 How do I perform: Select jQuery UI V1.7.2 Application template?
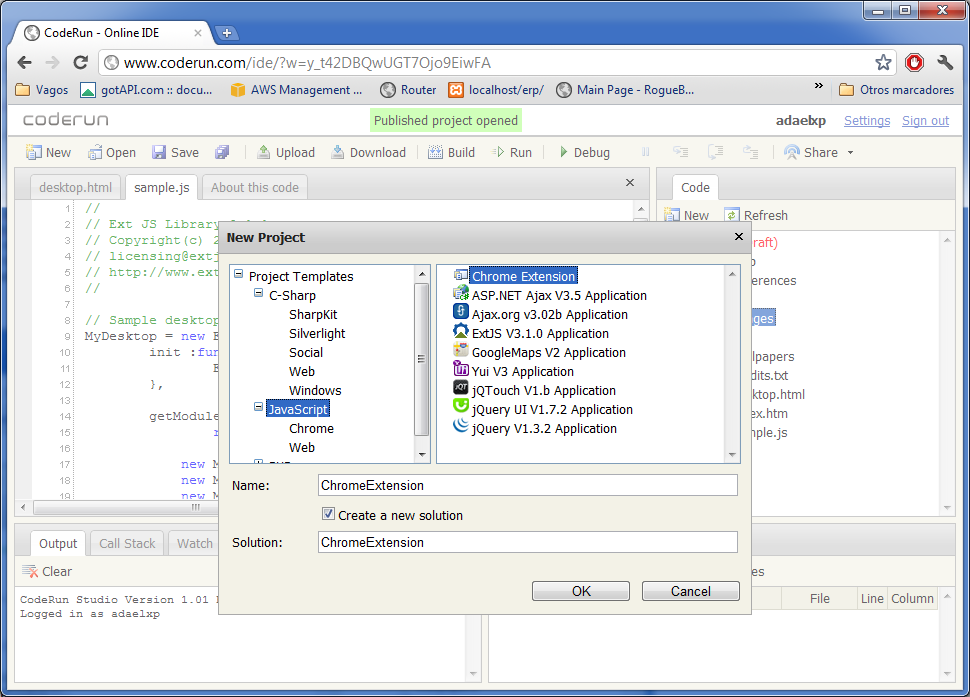(x=552, y=410)
